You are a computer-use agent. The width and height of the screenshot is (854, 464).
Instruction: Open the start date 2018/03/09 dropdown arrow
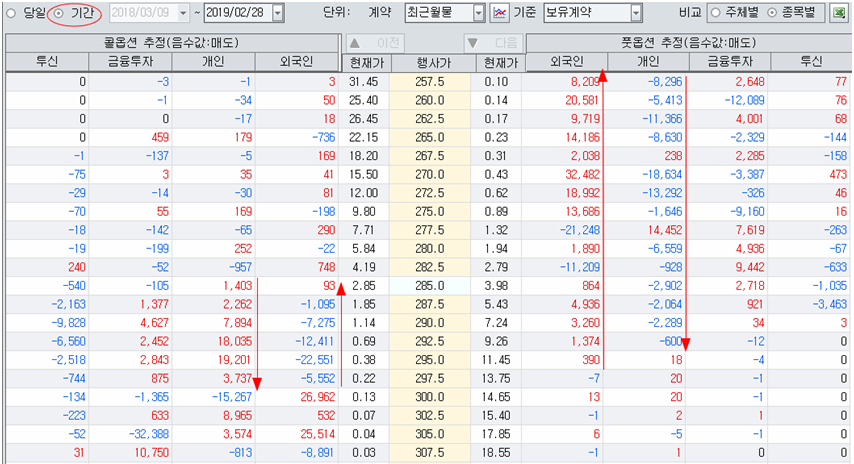tap(183, 13)
